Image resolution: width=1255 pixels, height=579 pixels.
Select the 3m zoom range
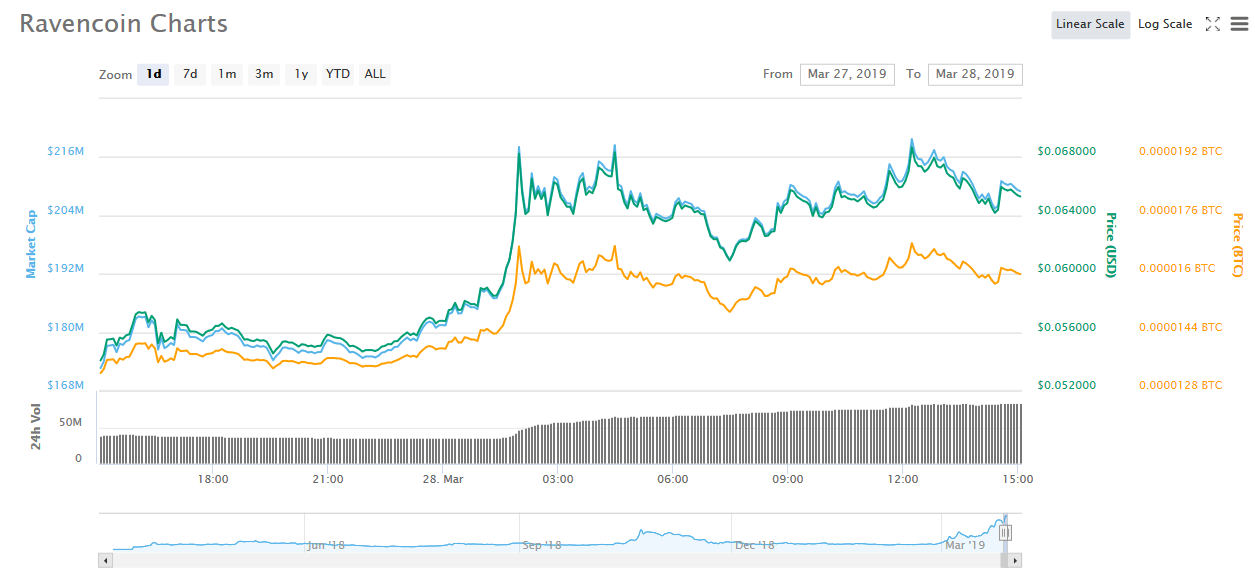coord(264,74)
